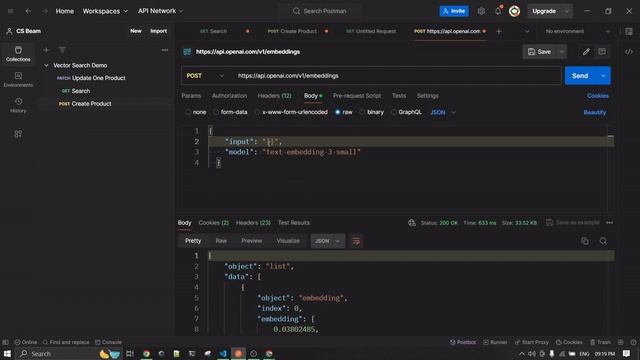Click the blue Send button
This screenshot has height=360, width=640.
coord(580,76)
